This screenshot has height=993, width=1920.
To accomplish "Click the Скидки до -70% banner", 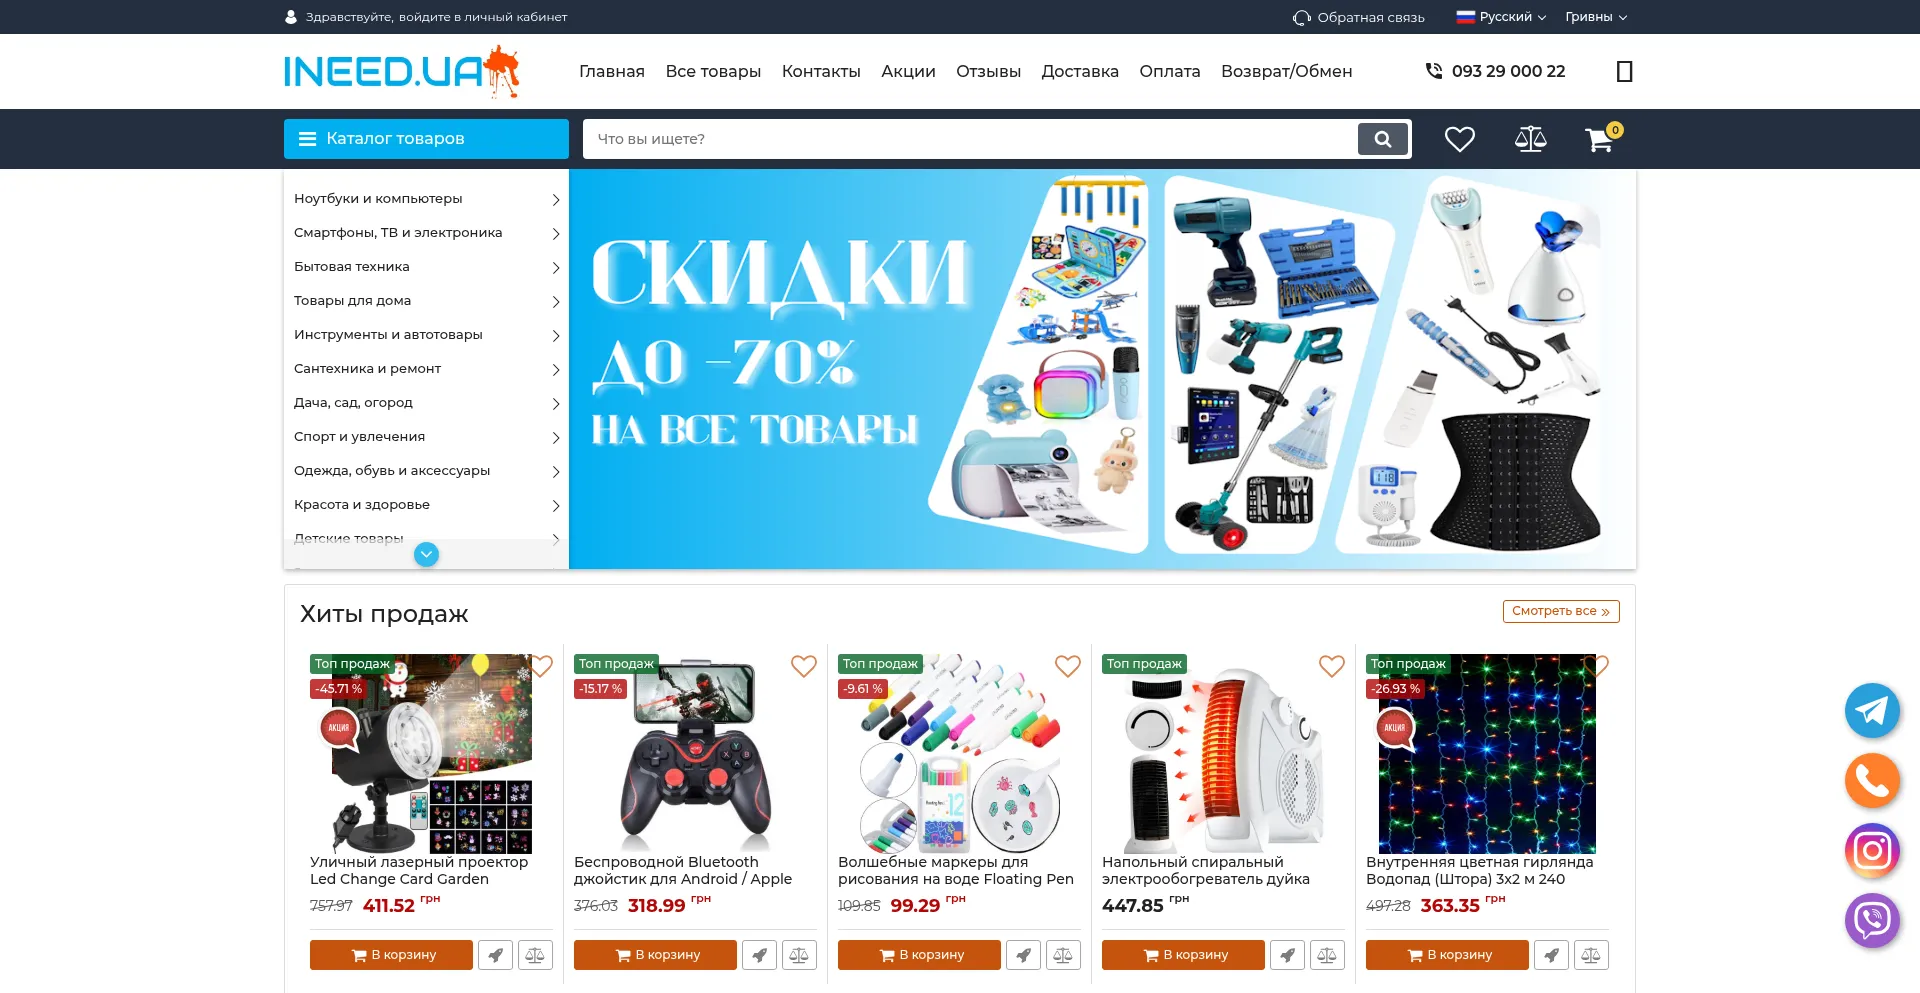I will [1102, 369].
